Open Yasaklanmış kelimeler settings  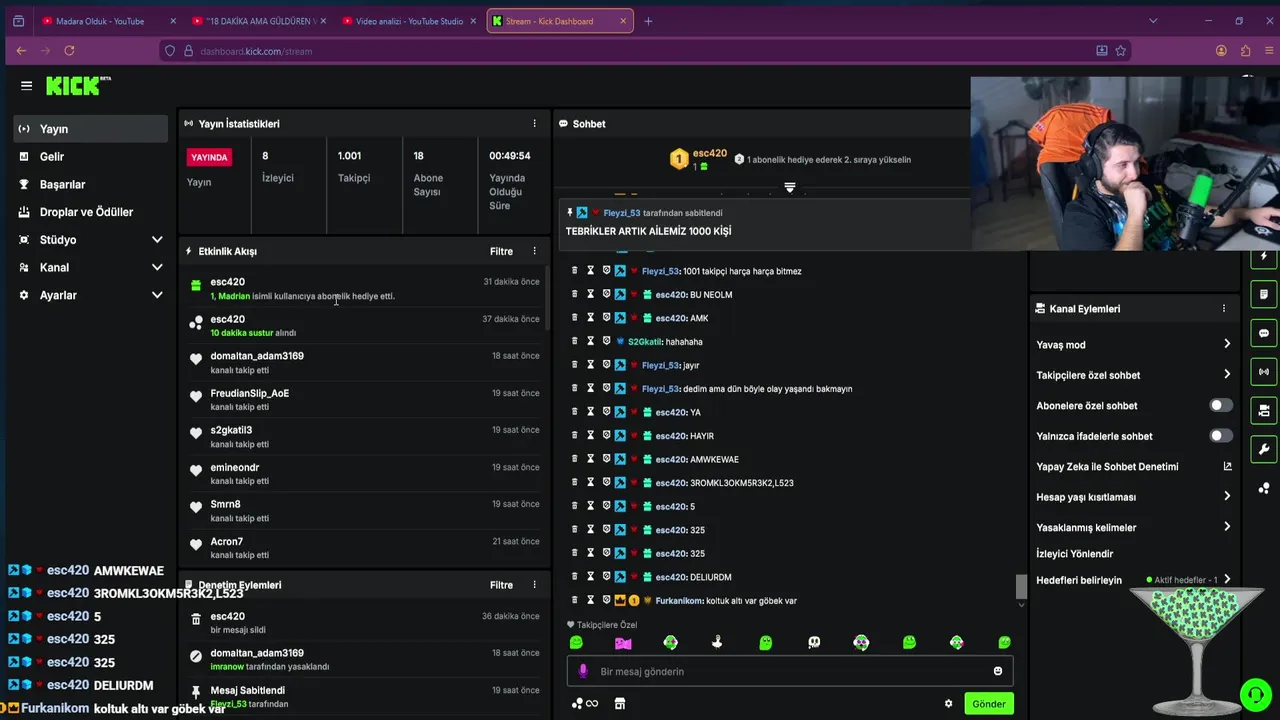[1134, 527]
